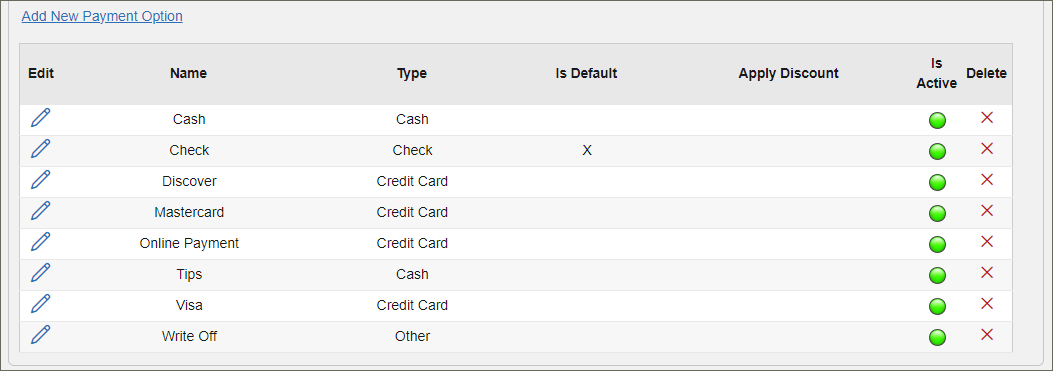1053x371 pixels.
Task: Select the Name column header
Action: click(x=188, y=73)
